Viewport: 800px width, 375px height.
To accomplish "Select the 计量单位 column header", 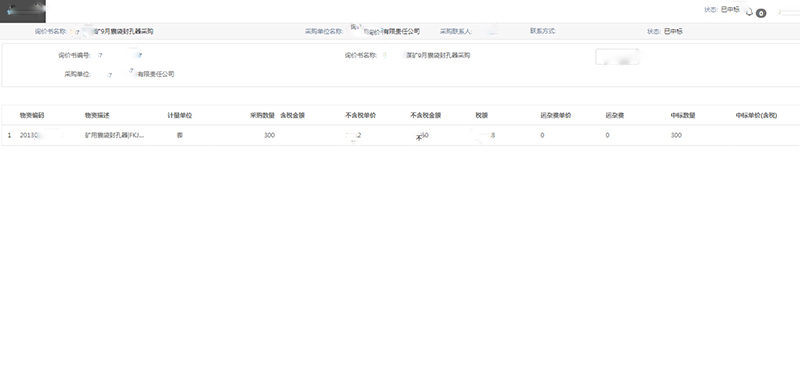I will (x=180, y=115).
